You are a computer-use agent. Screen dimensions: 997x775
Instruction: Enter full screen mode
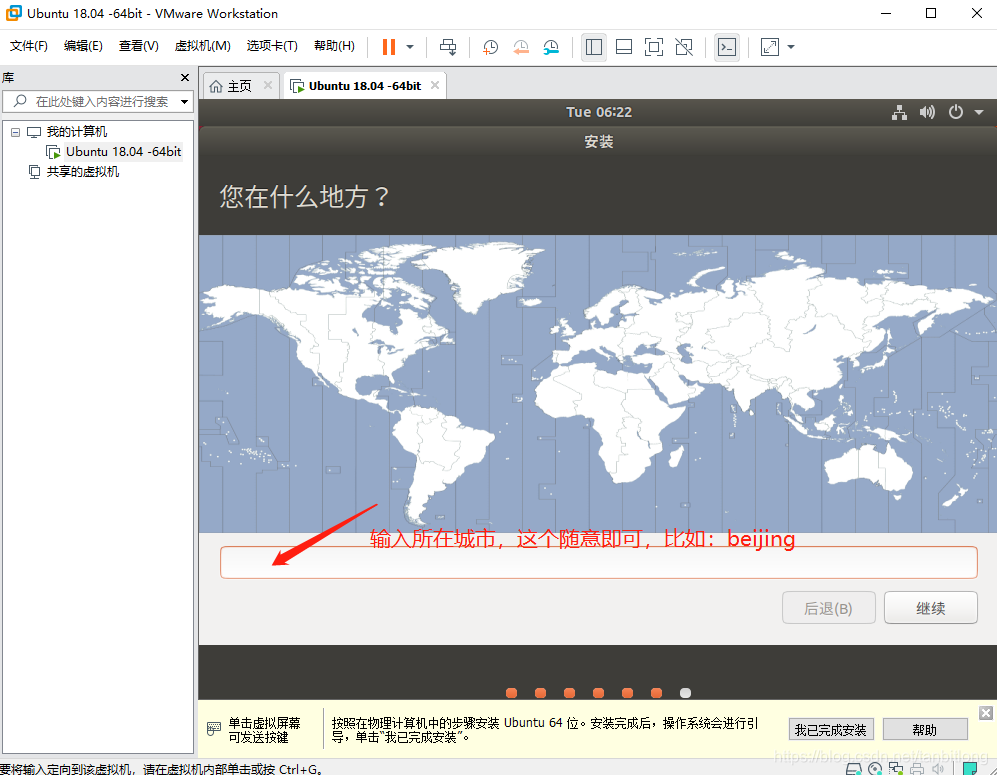(x=654, y=47)
